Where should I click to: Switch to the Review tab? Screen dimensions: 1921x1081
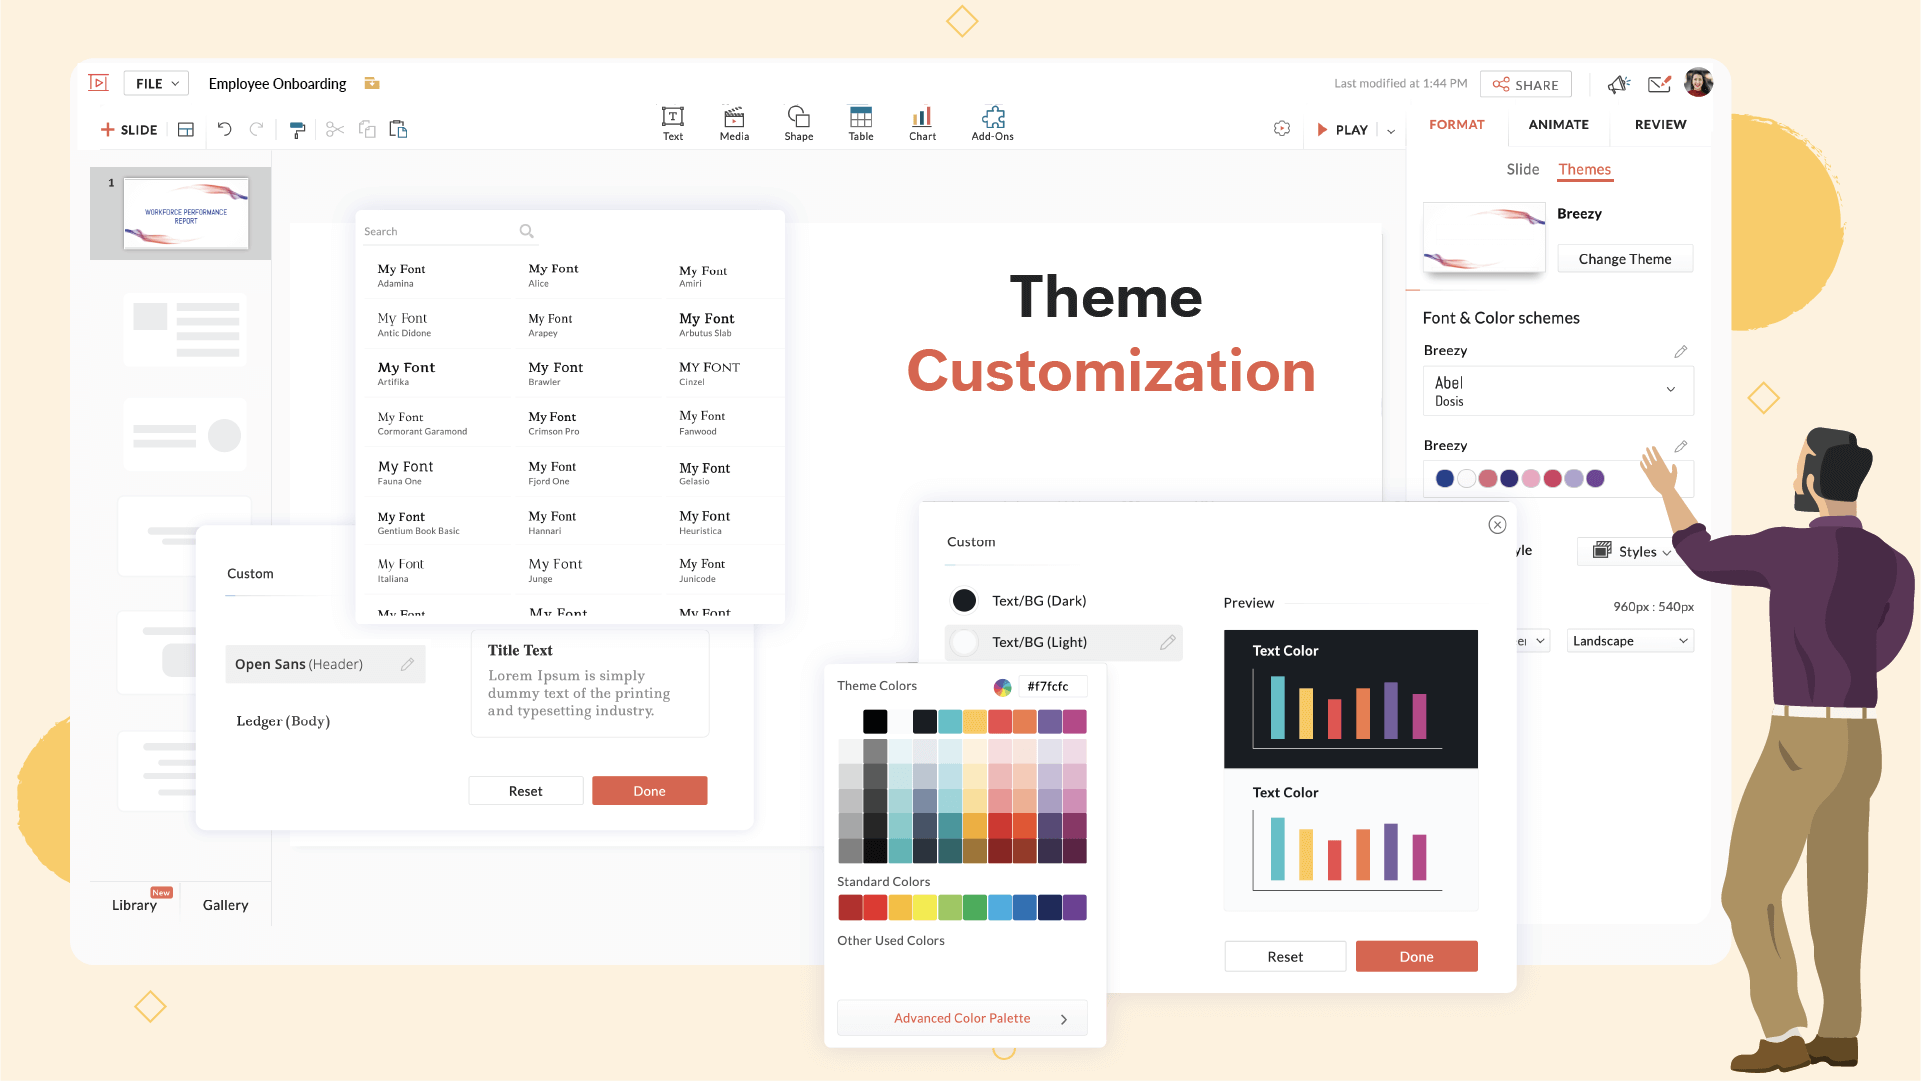click(1660, 123)
